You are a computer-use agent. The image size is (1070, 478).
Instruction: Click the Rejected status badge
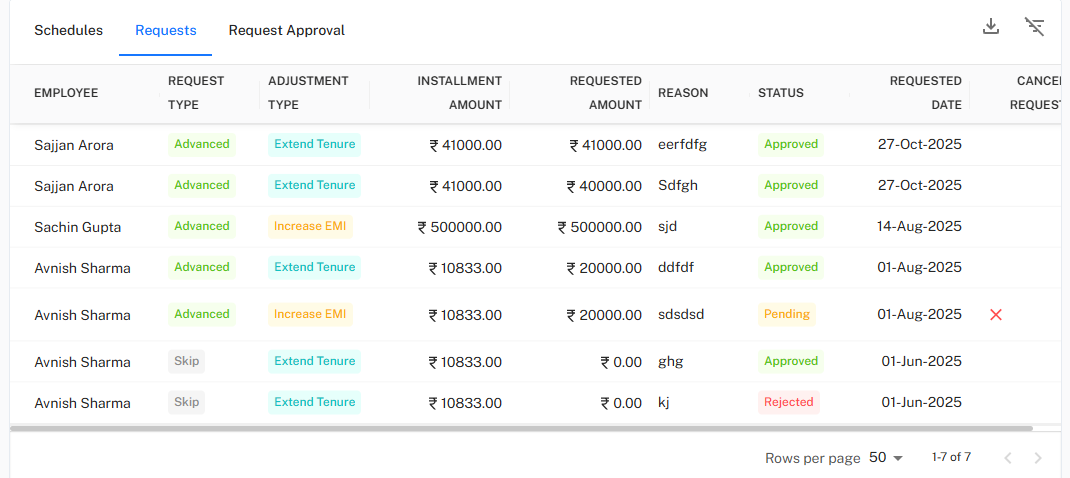point(789,402)
